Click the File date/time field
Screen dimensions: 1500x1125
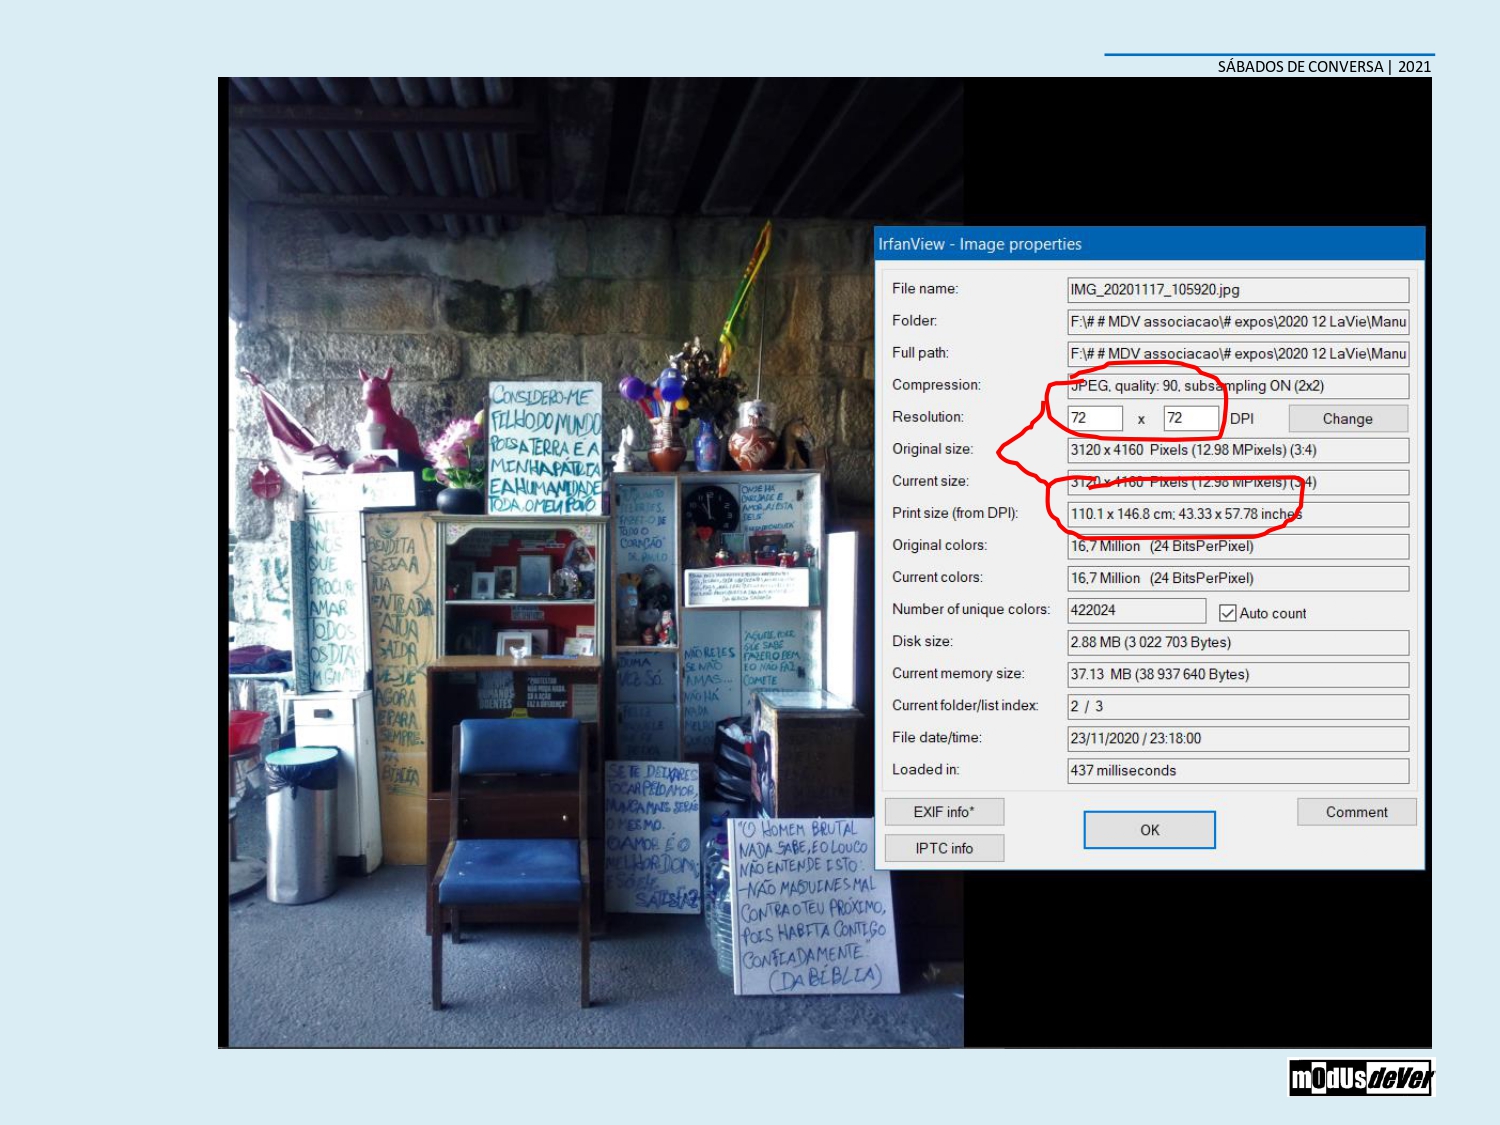tap(1237, 738)
